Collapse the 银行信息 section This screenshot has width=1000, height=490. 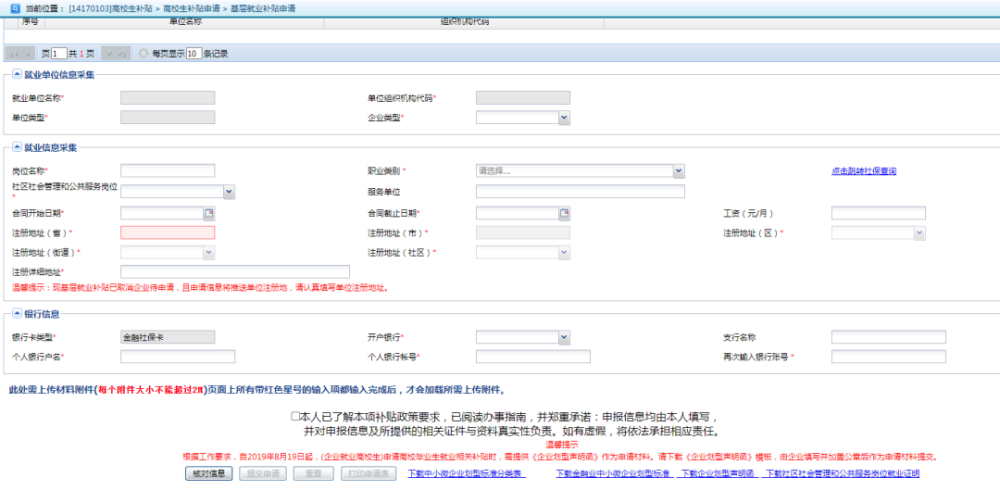[x=17, y=313]
